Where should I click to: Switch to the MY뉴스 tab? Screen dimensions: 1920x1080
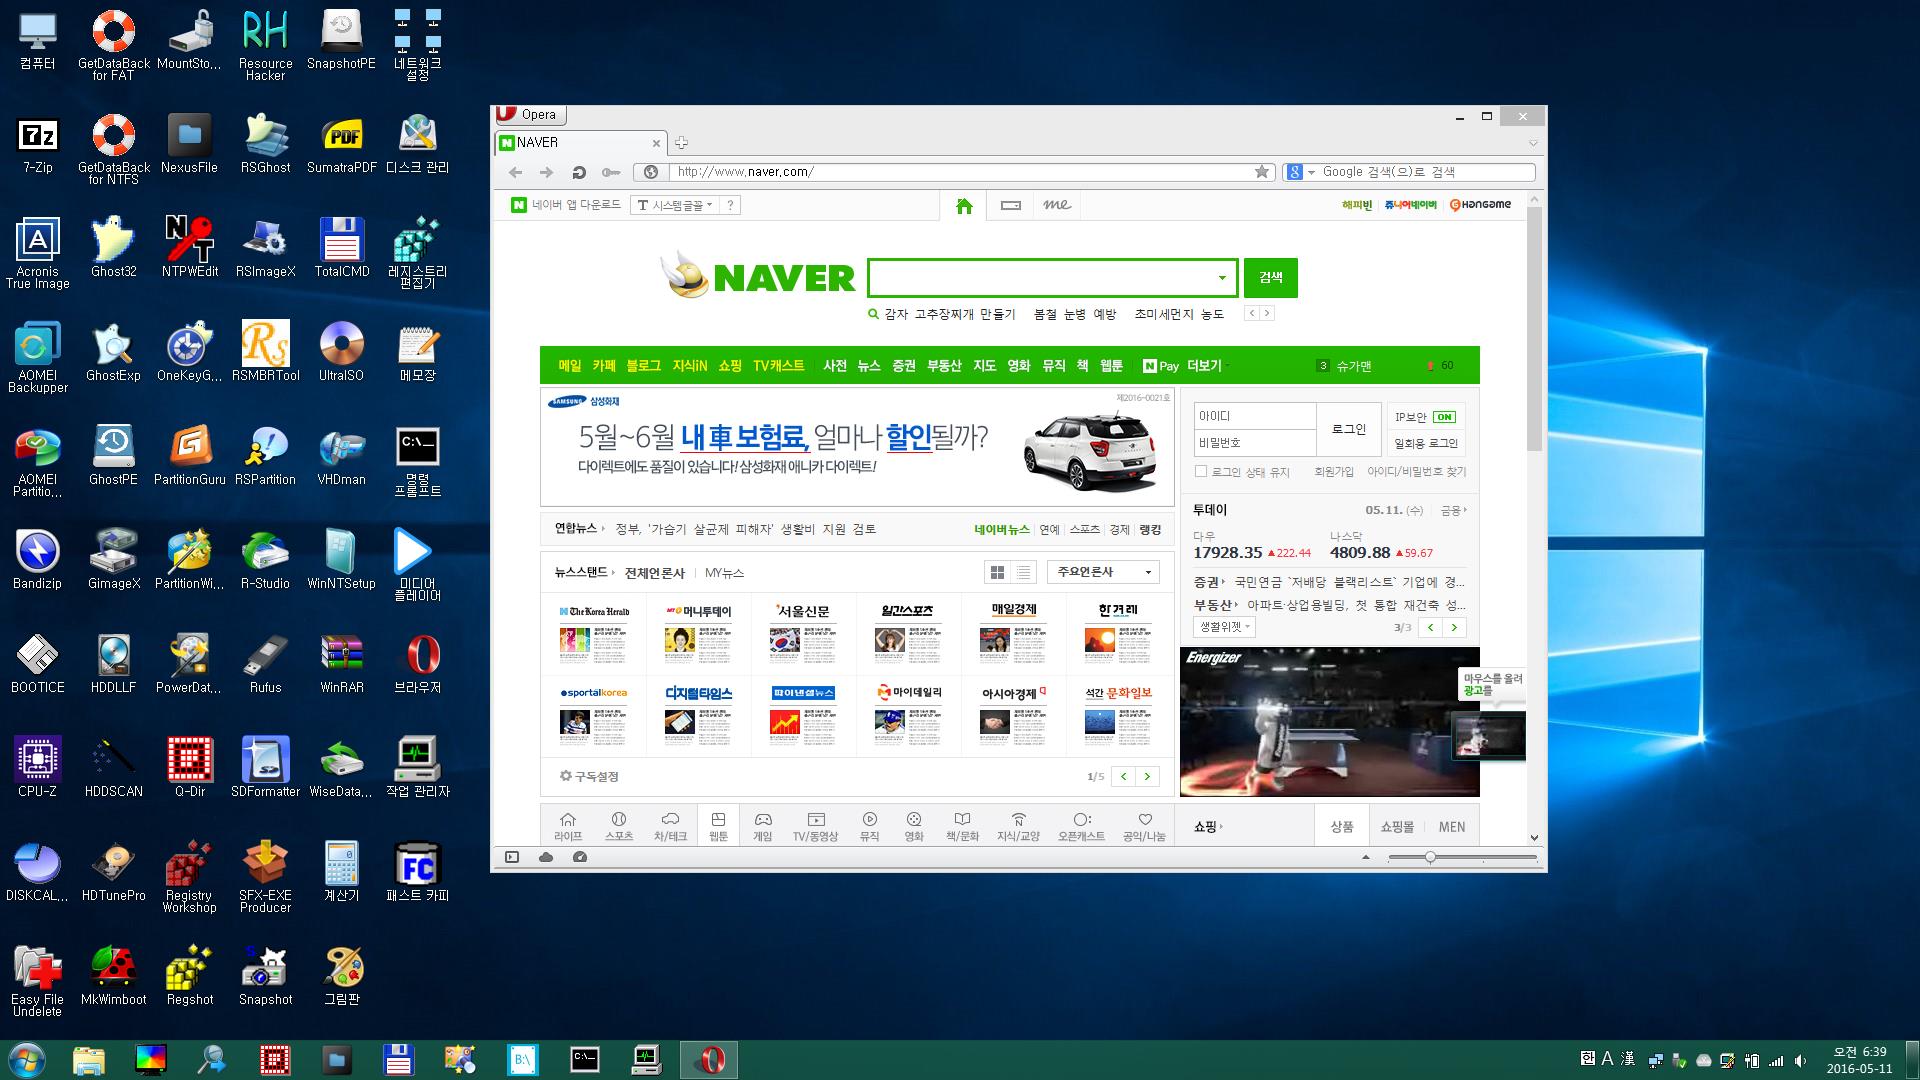[724, 573]
